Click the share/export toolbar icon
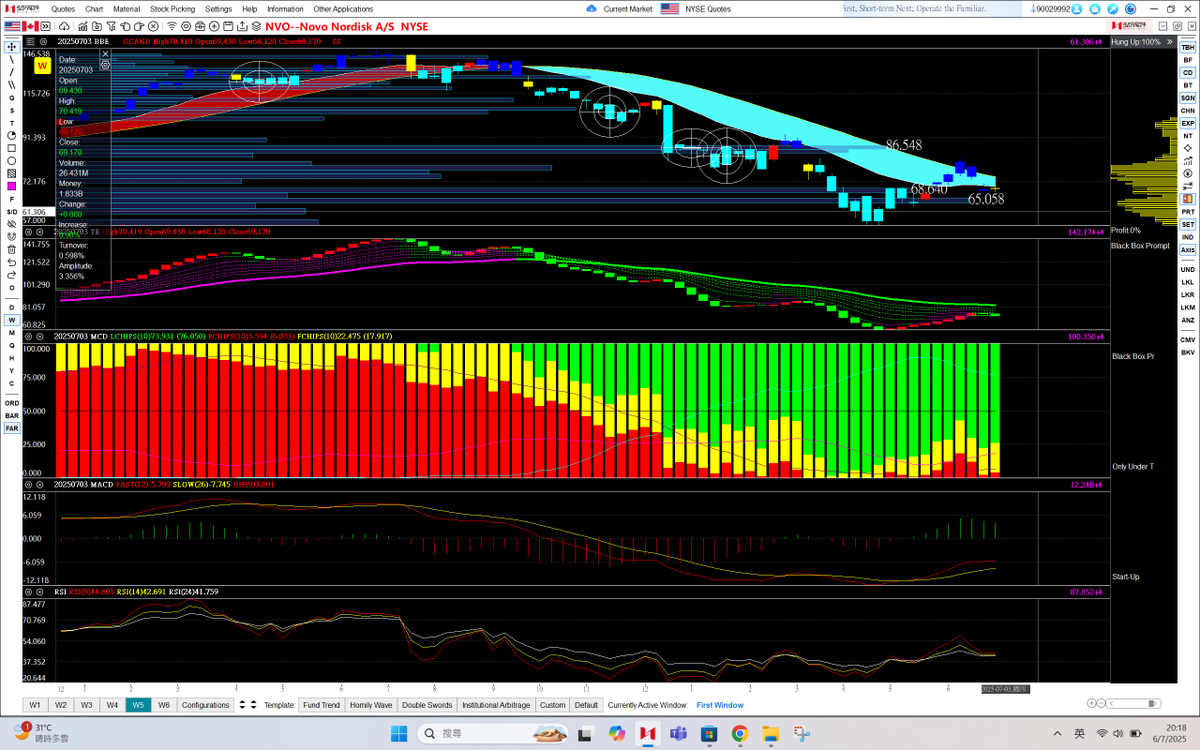 point(243,26)
